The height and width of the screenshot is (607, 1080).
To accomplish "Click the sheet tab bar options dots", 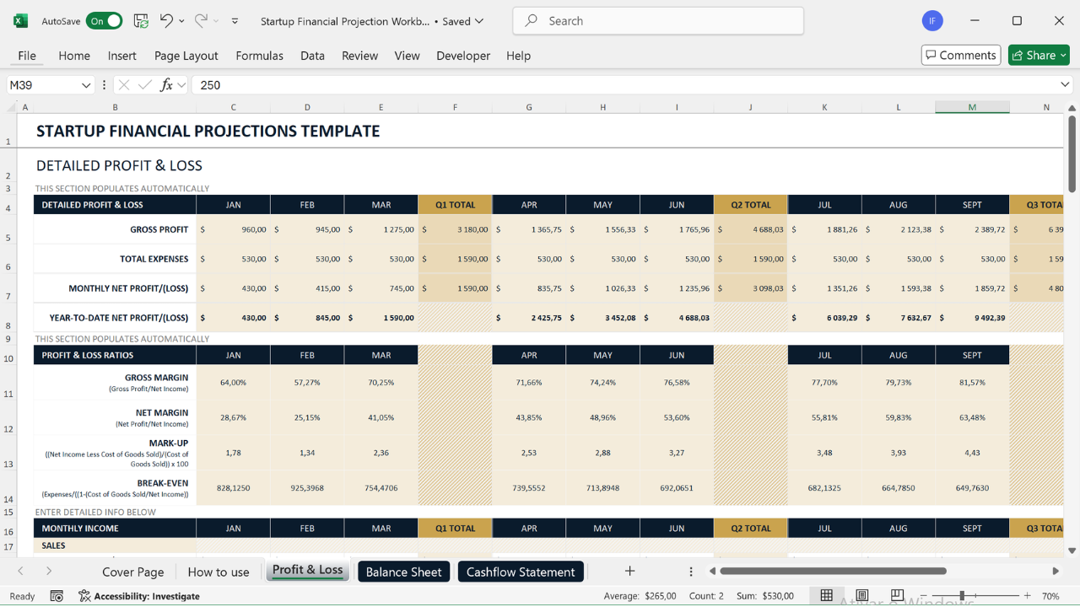I will click(691, 571).
